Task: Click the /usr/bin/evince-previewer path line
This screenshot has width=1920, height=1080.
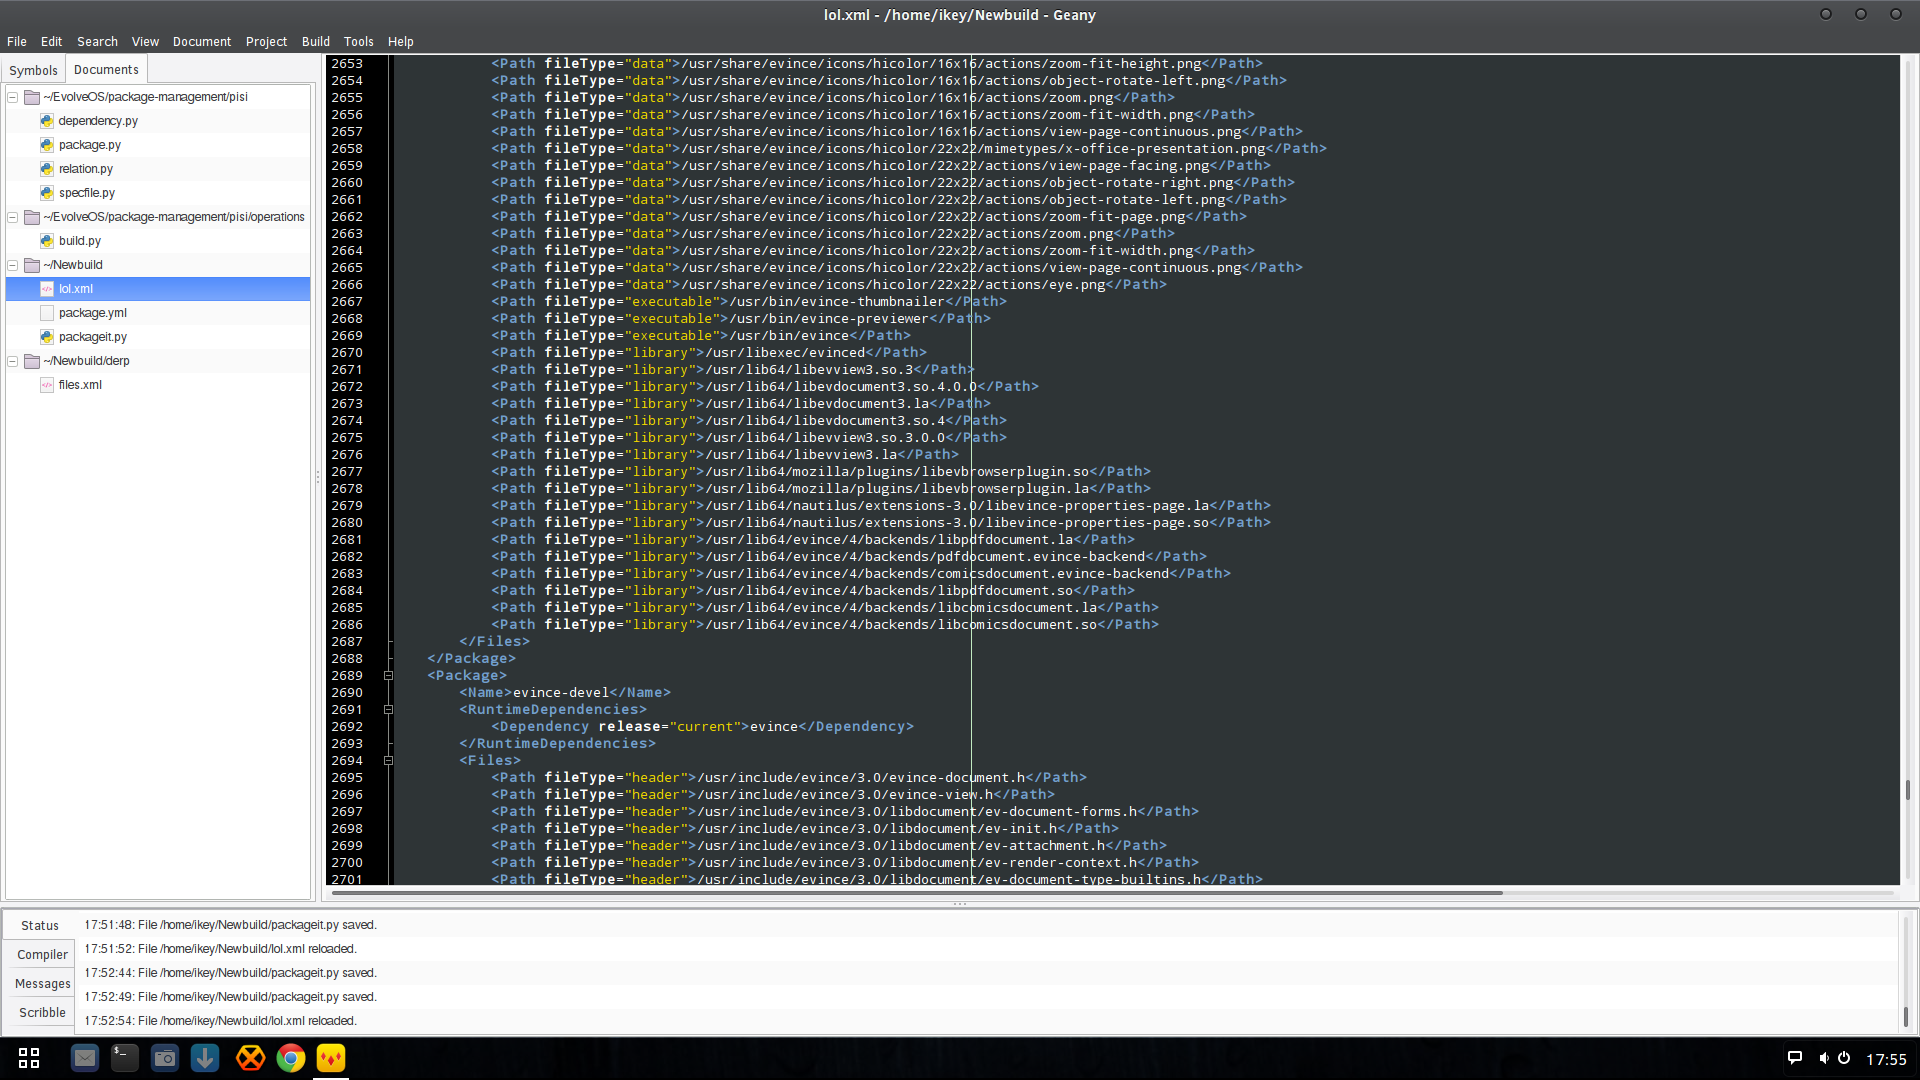Action: (x=741, y=319)
